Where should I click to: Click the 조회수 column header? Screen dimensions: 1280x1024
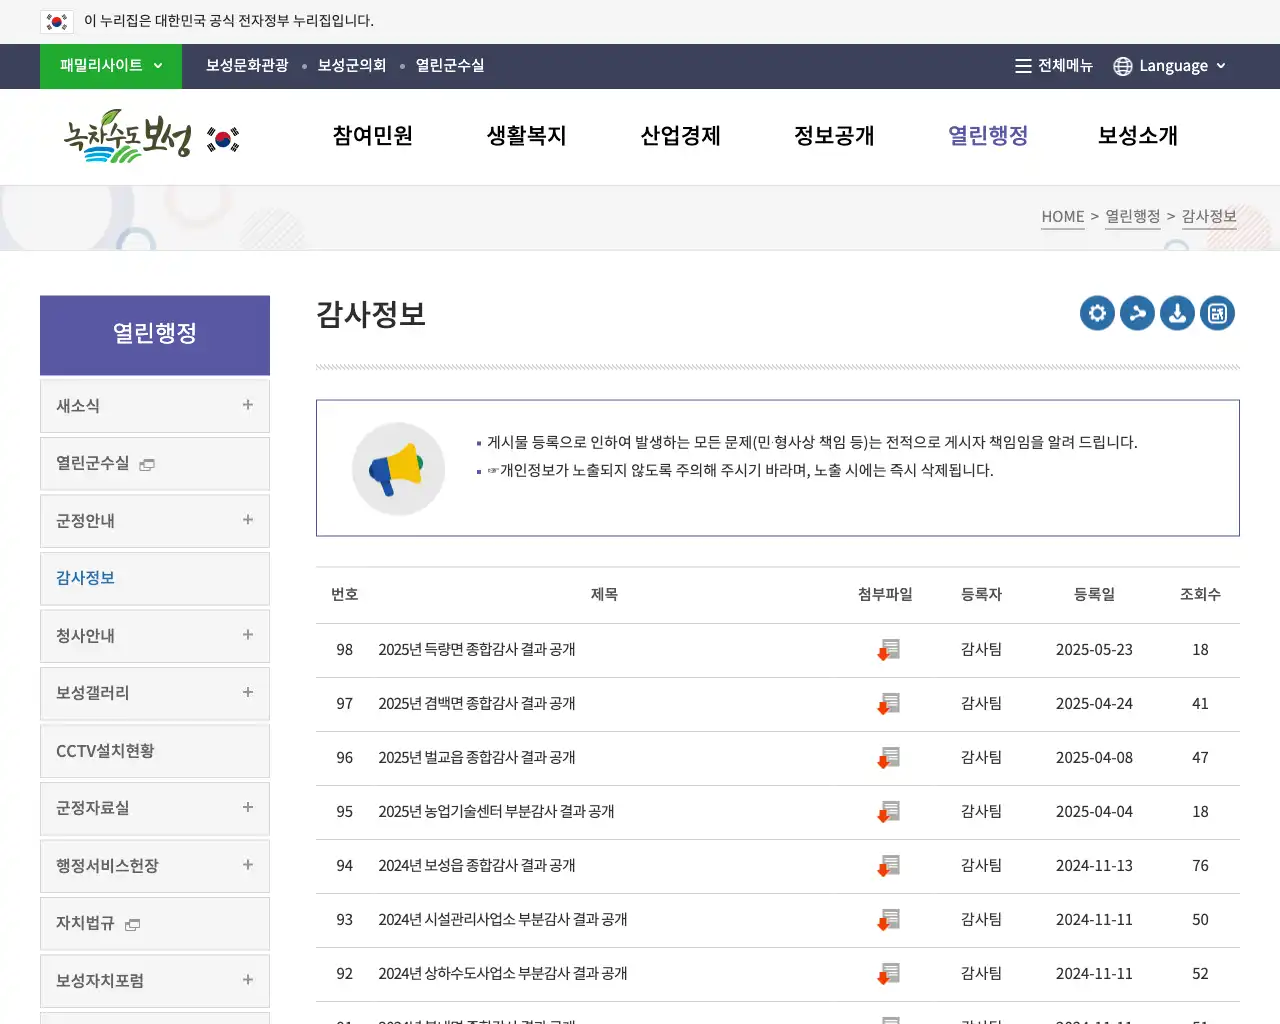coord(1200,594)
